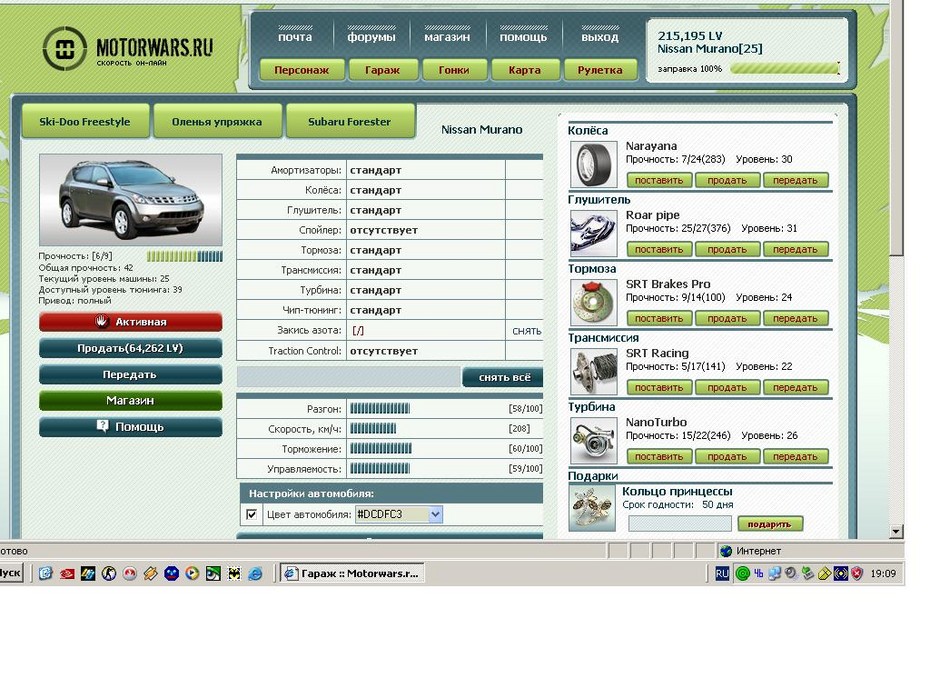Screen dimensions: 930x698
Task: Click the Разгон [58/100] stat bar
Action: (380, 409)
